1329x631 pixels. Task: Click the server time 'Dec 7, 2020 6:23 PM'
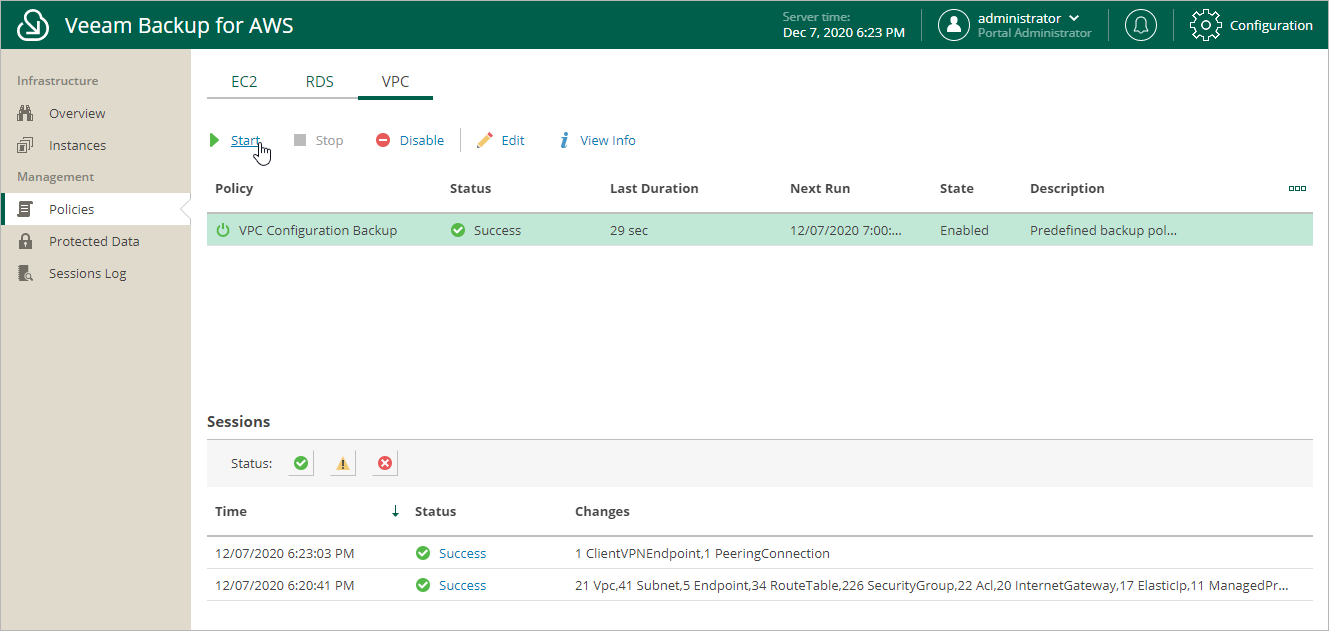pyautogui.click(x=844, y=33)
